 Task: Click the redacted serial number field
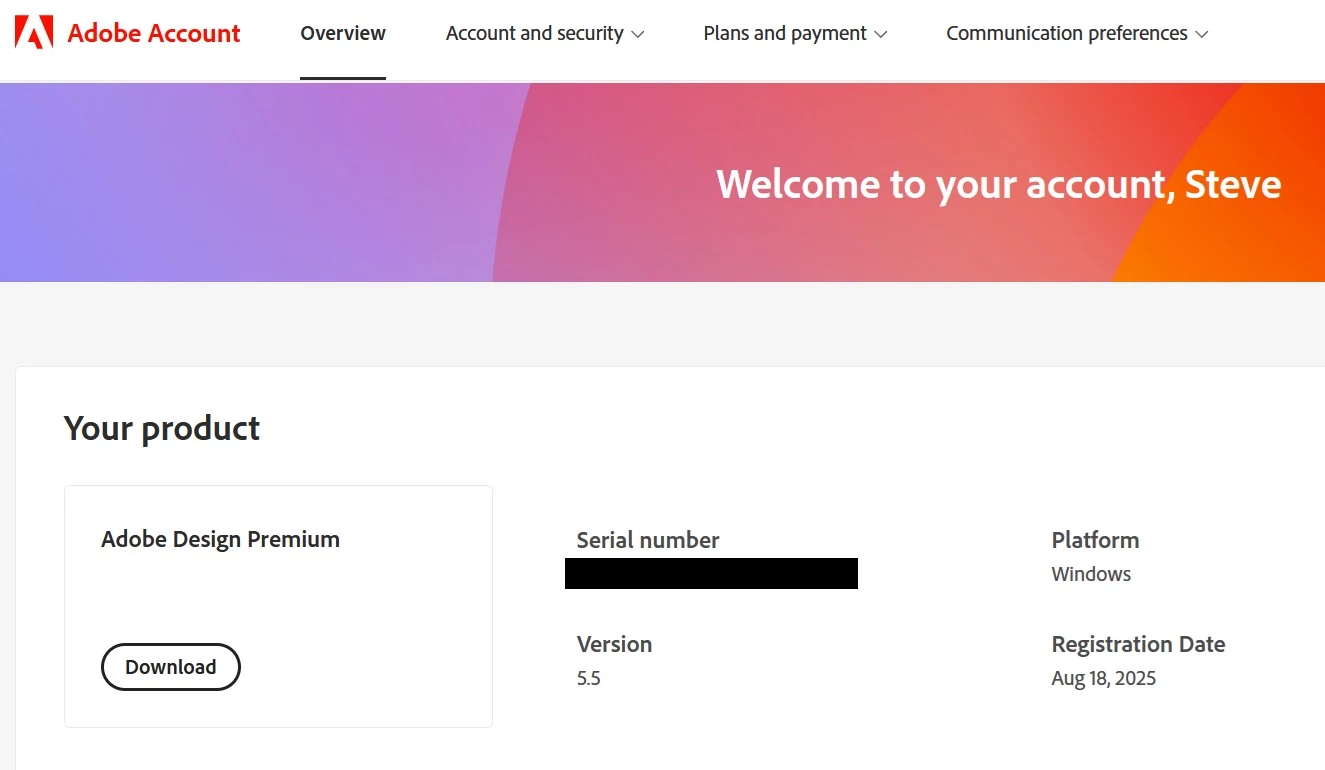(x=711, y=573)
